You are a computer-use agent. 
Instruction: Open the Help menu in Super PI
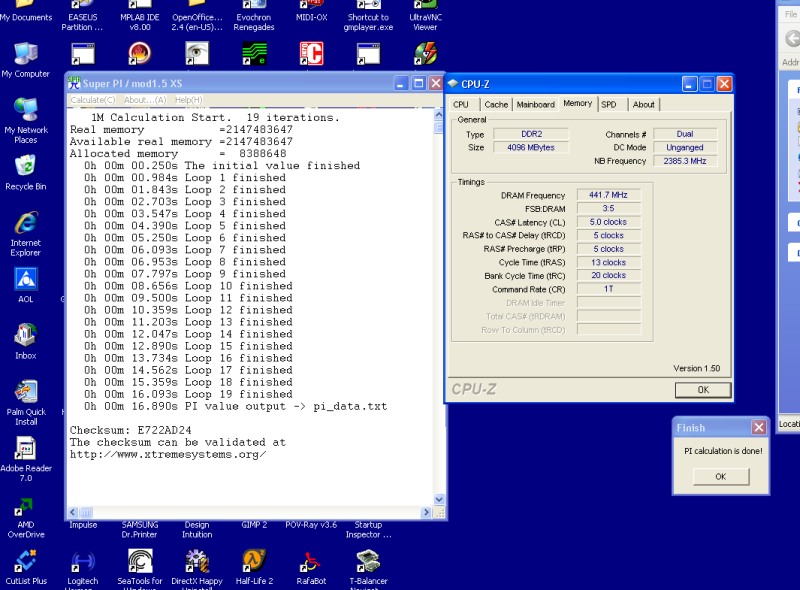click(188, 100)
